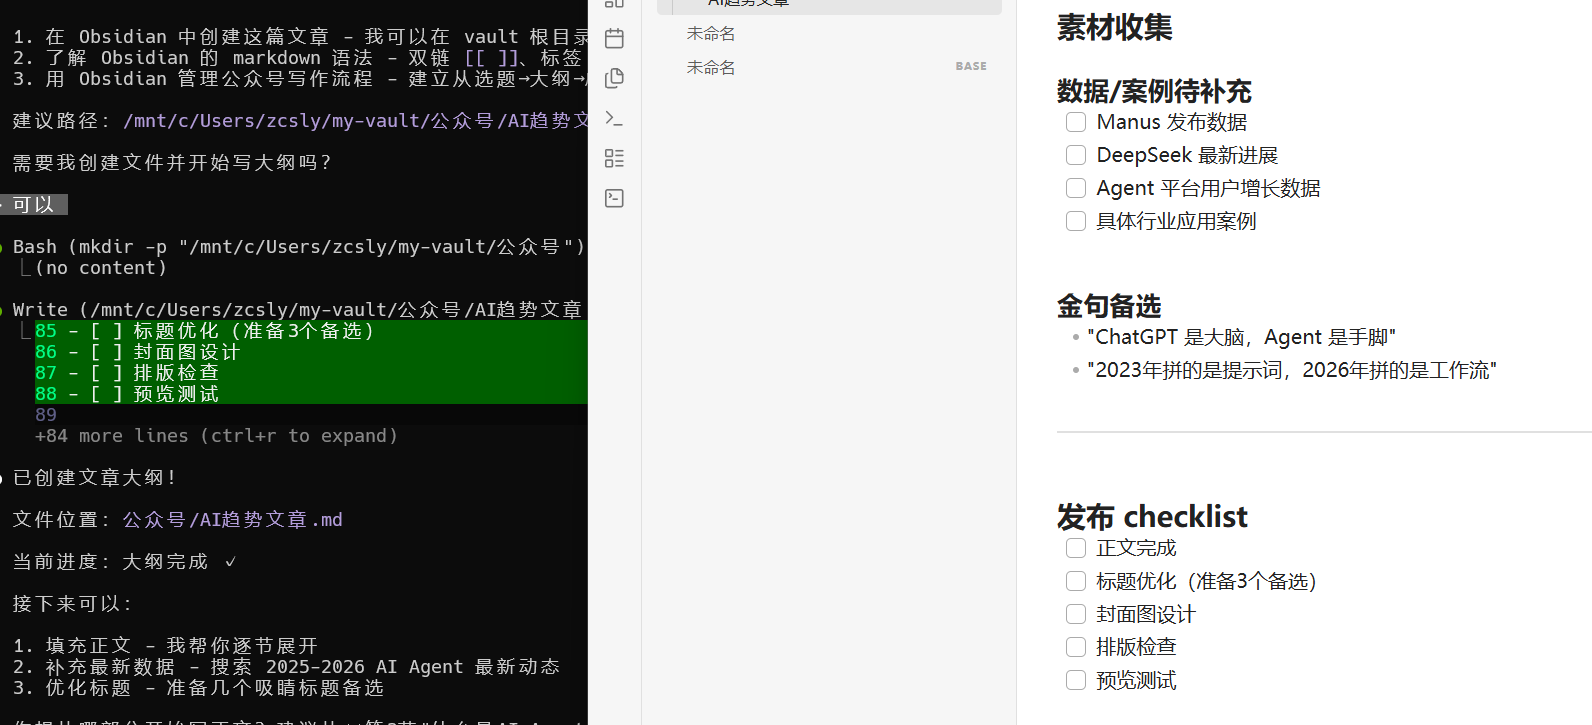The image size is (1592, 725).
Task: Expand the '+84 more lines' collapsed output
Action: [x=216, y=436]
